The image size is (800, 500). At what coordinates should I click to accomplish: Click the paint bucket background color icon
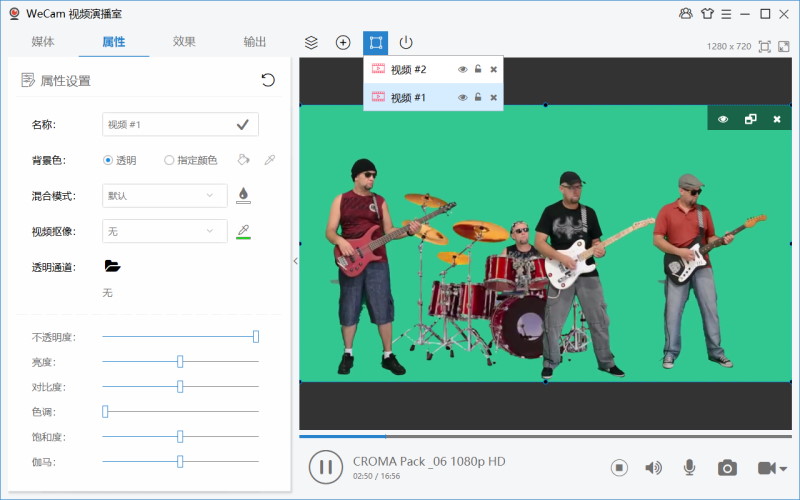[x=243, y=160]
